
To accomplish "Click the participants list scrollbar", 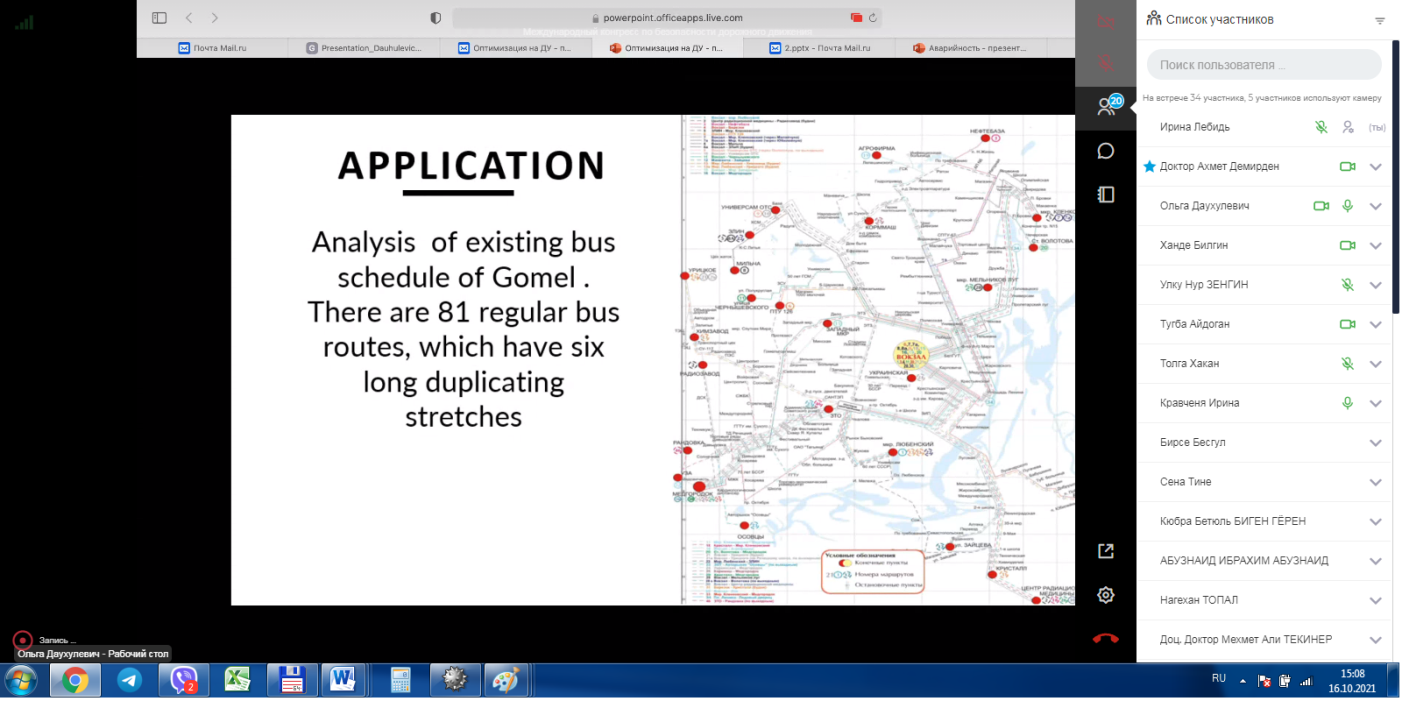I will pos(1395,177).
